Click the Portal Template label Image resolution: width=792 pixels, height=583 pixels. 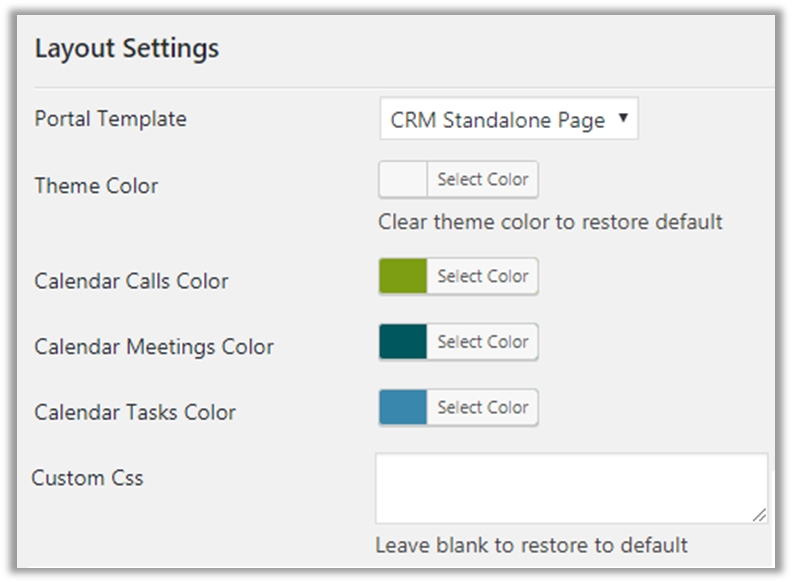[110, 119]
